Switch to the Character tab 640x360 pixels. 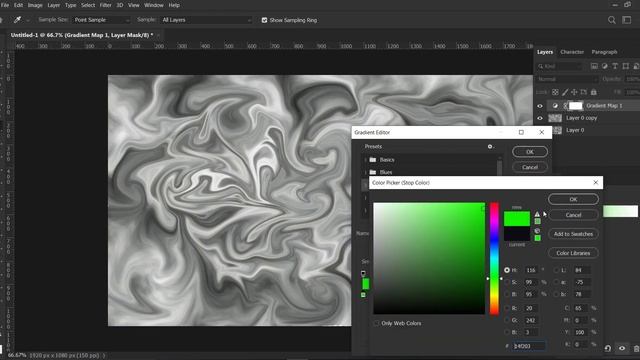(572, 52)
